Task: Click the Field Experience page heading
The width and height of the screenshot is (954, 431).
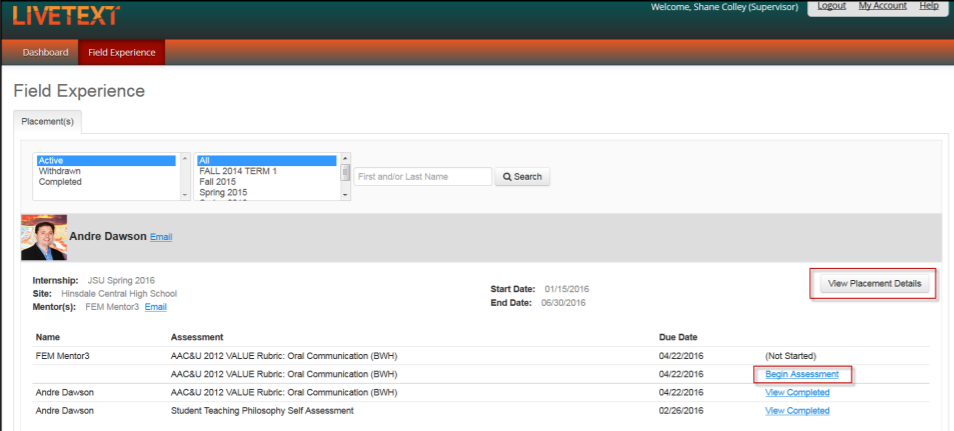Action: 79,91
